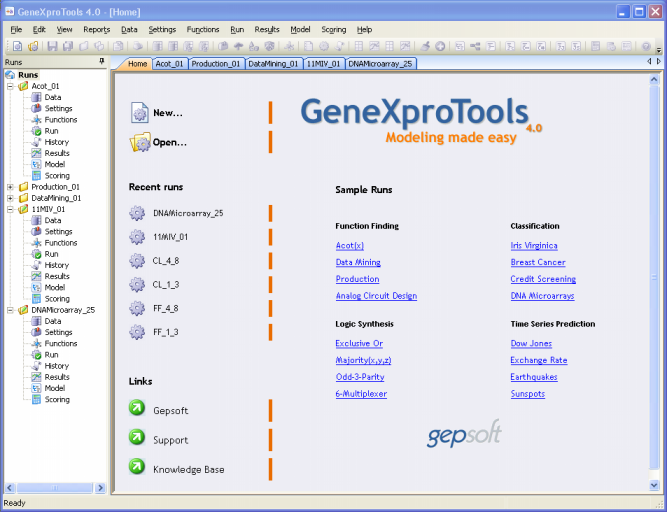Open the Scoring menu

pyautogui.click(x=334, y=29)
